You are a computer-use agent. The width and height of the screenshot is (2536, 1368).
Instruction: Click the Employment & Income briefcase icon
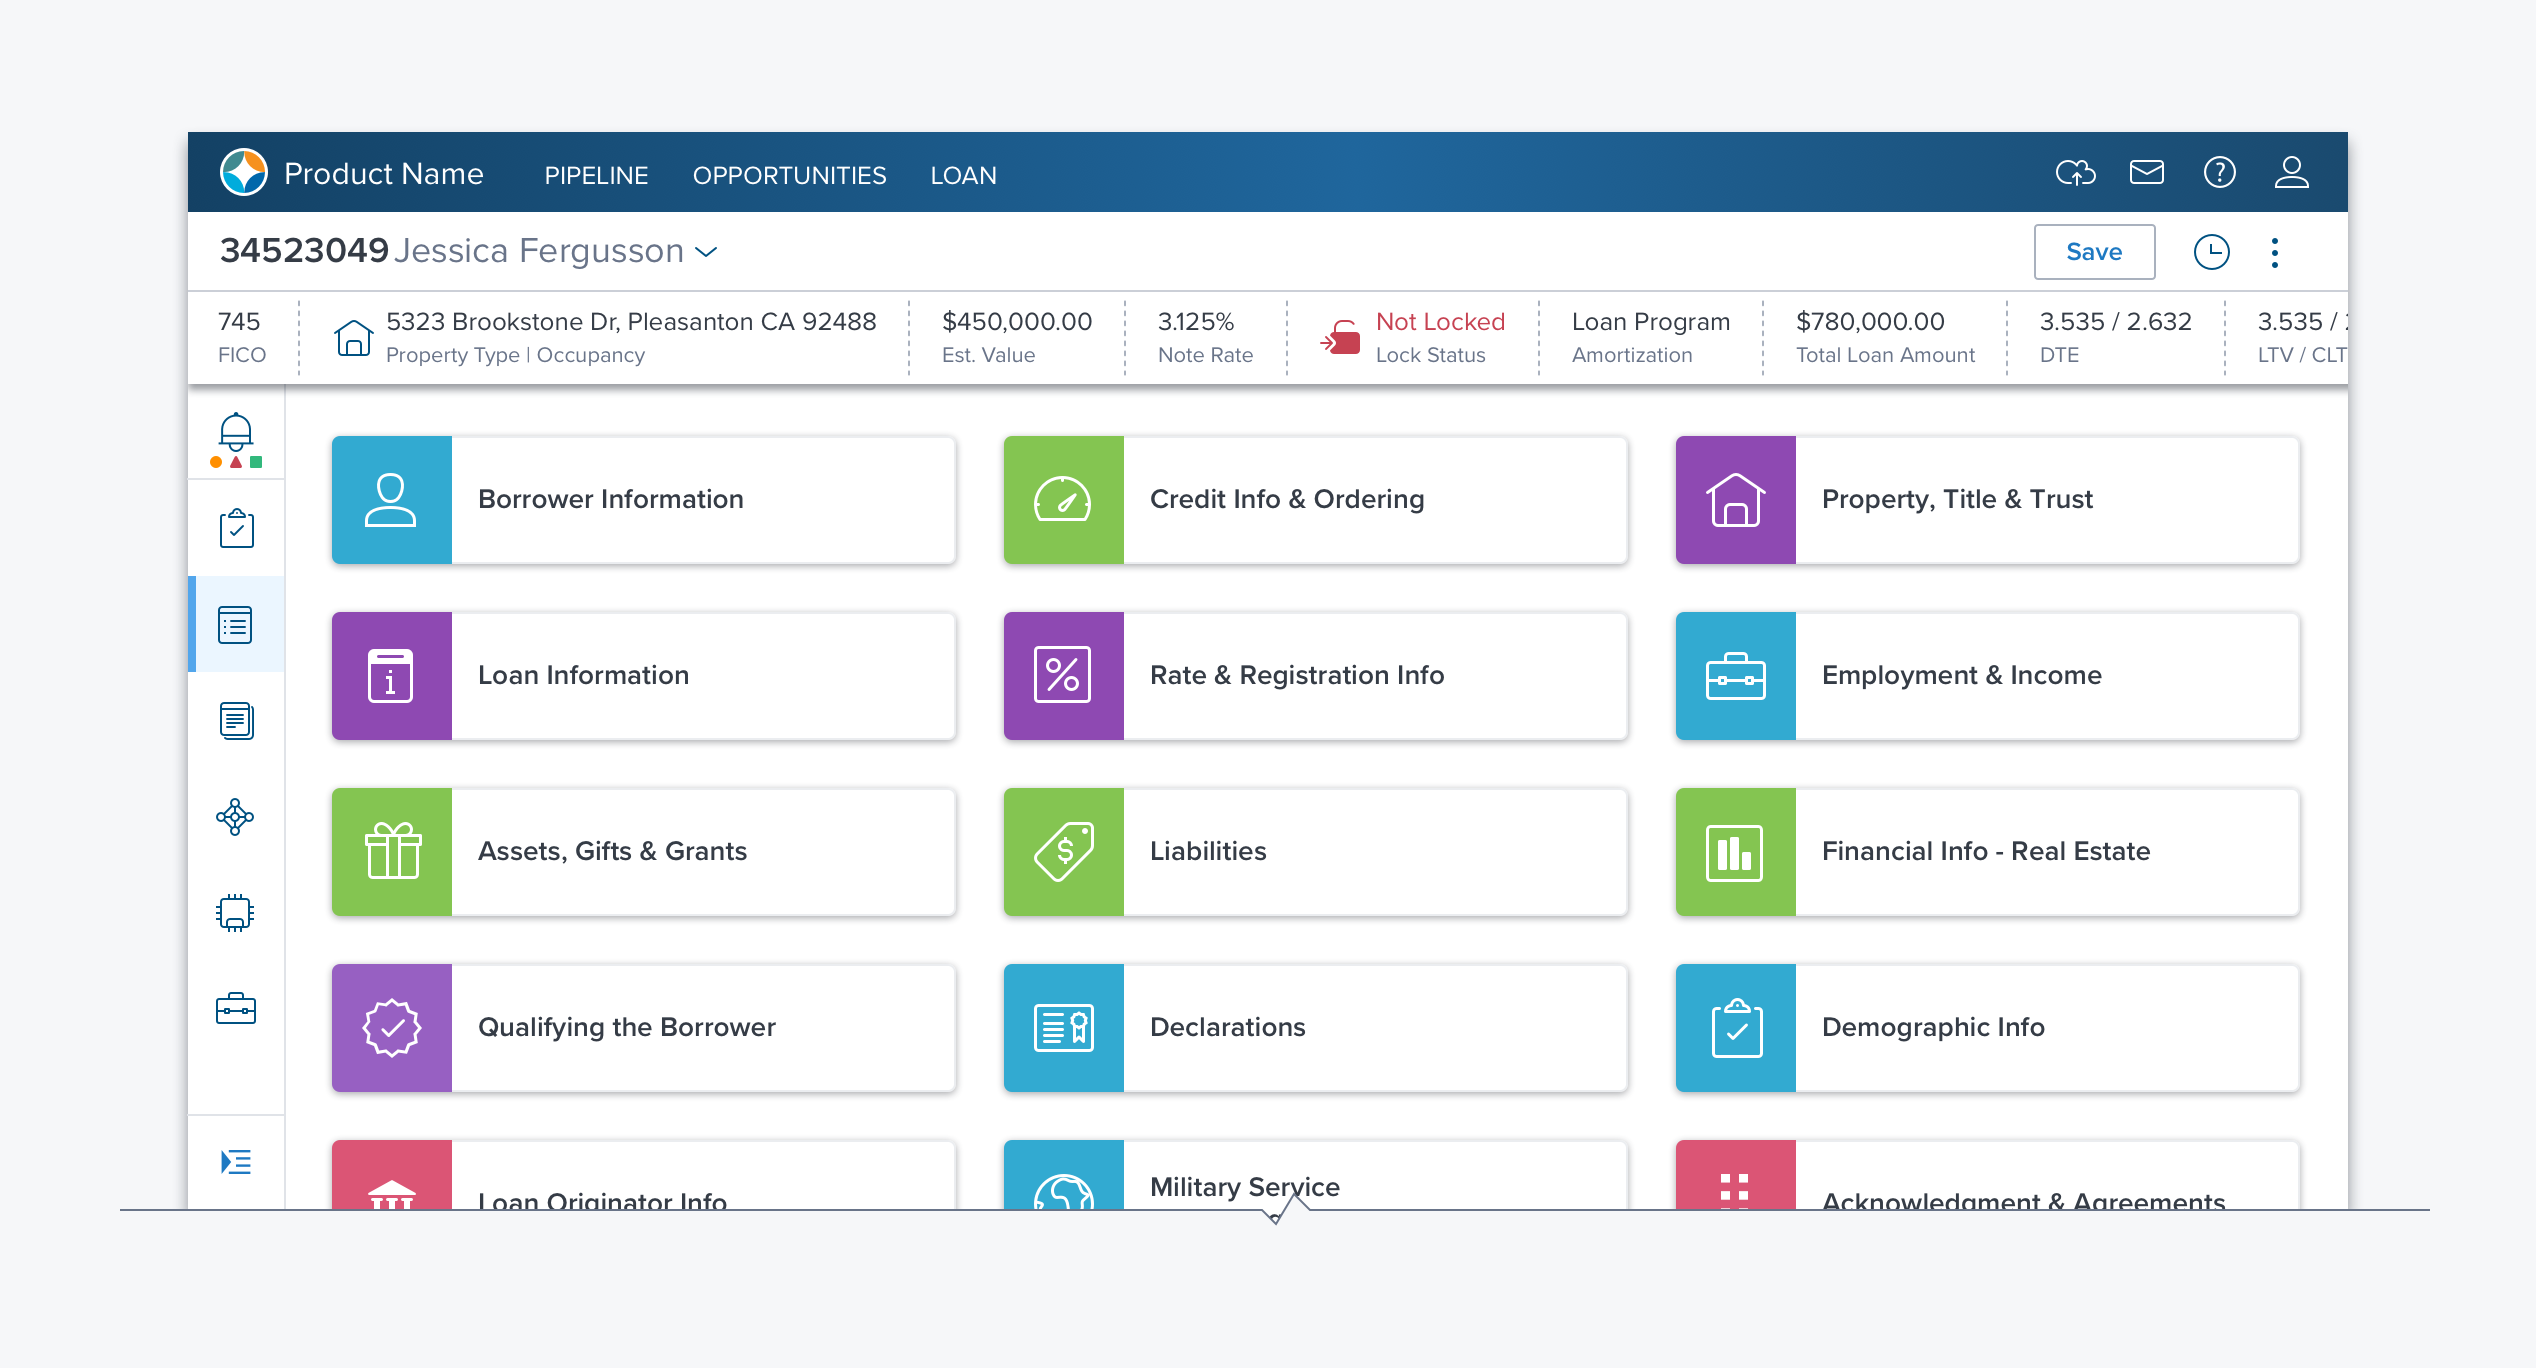(x=1735, y=675)
